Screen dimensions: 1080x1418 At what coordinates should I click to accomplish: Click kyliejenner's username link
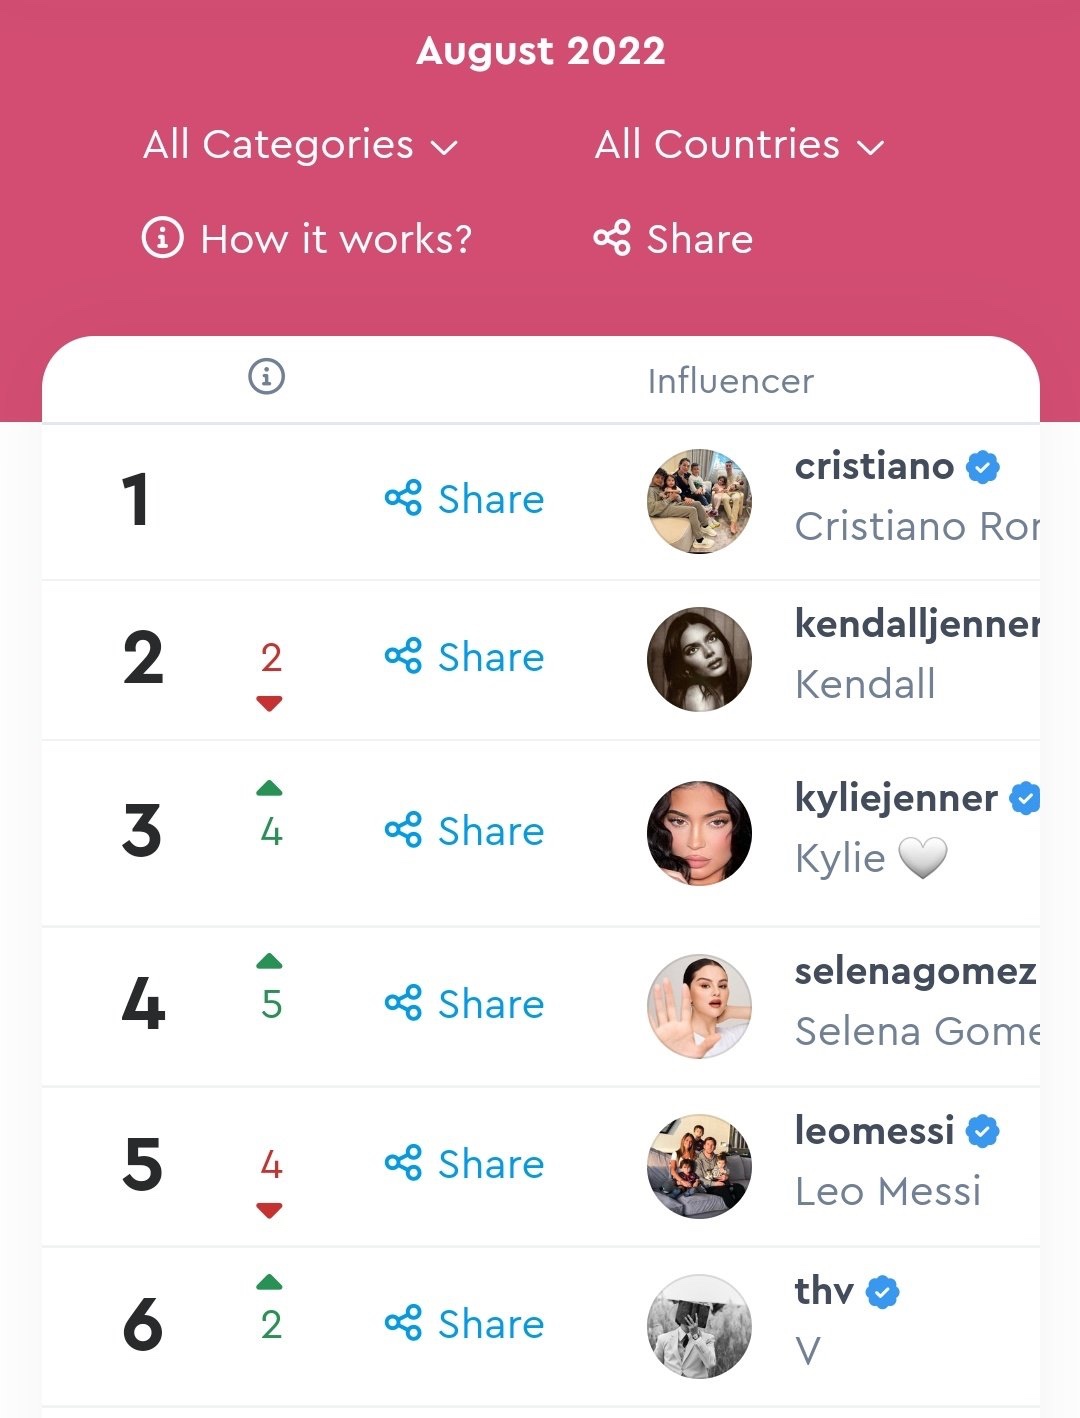[x=896, y=798]
